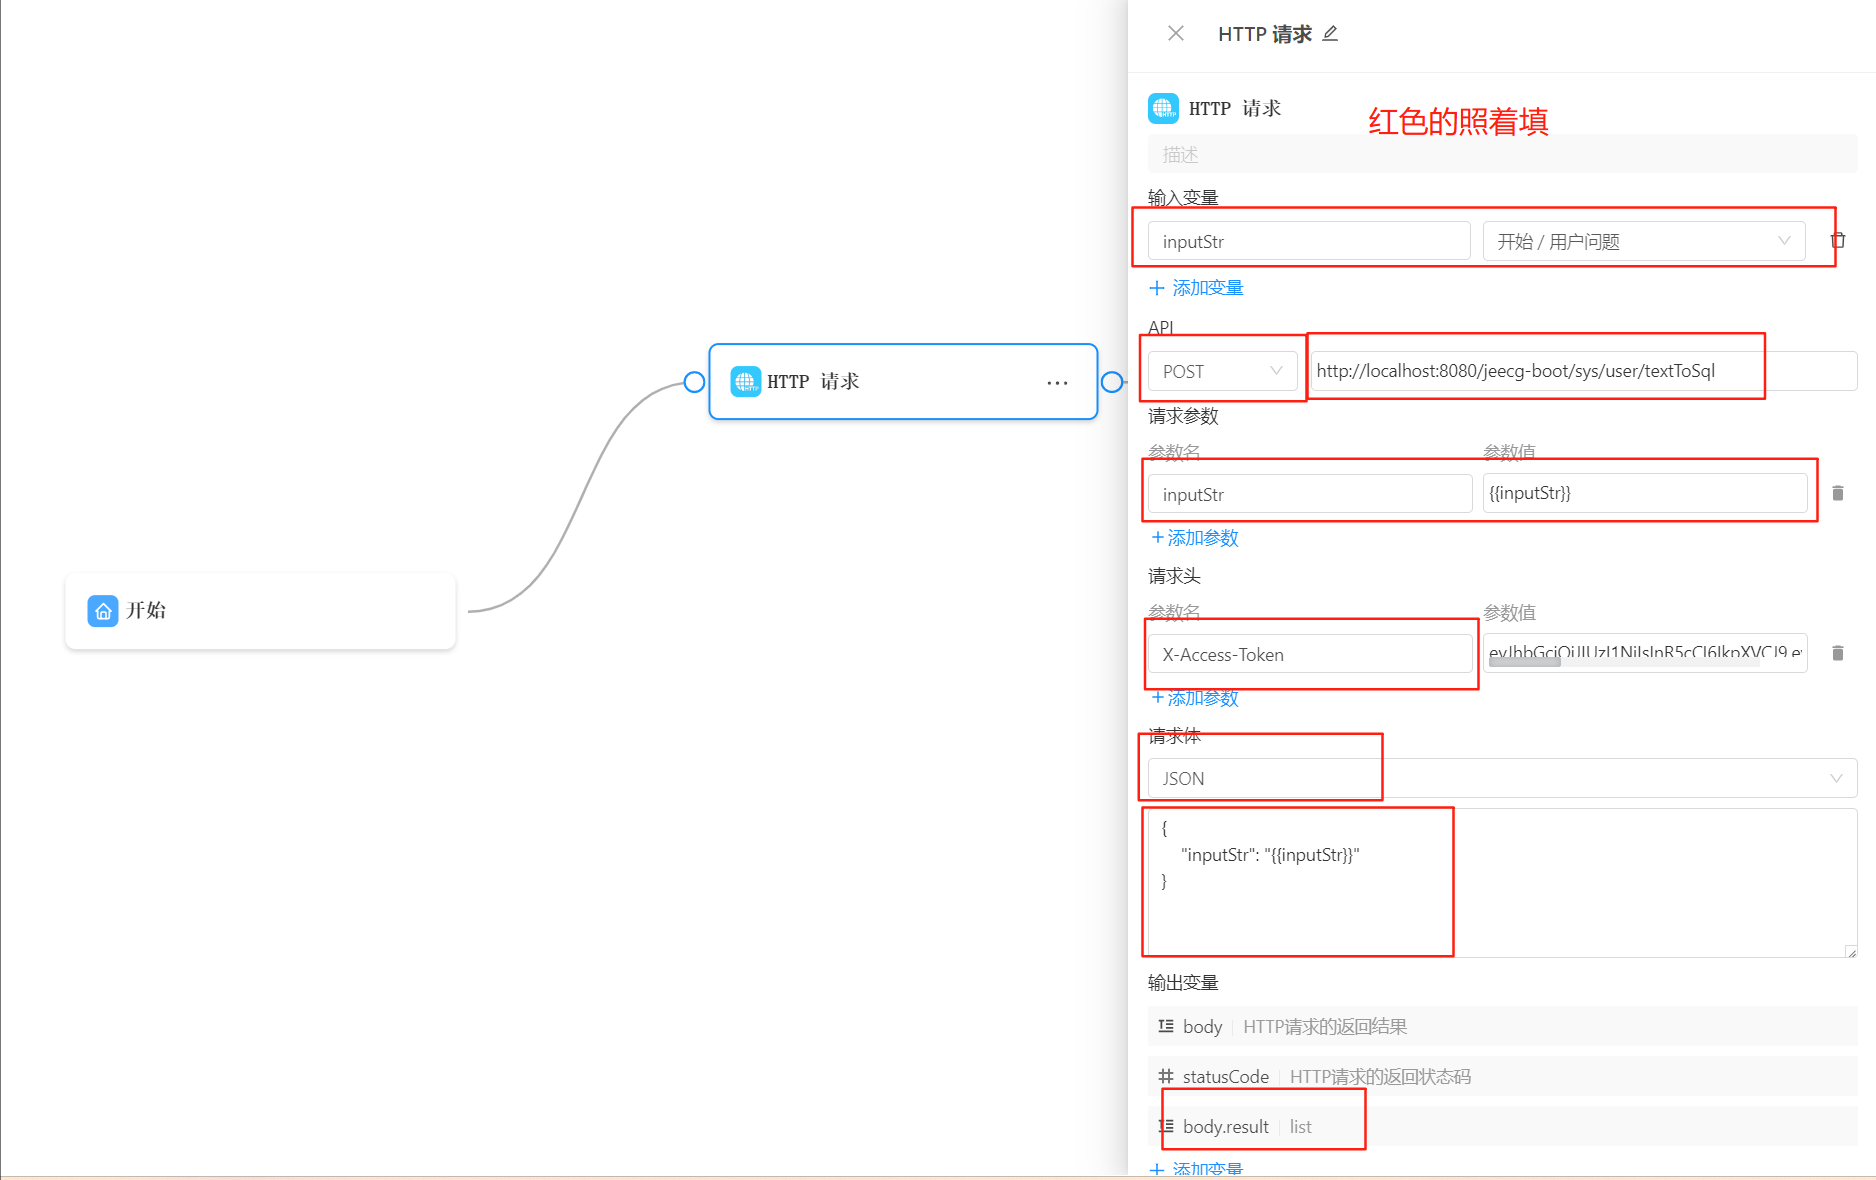1876x1180 pixels.
Task: Click the HTTP node left input connector
Action: coord(694,382)
